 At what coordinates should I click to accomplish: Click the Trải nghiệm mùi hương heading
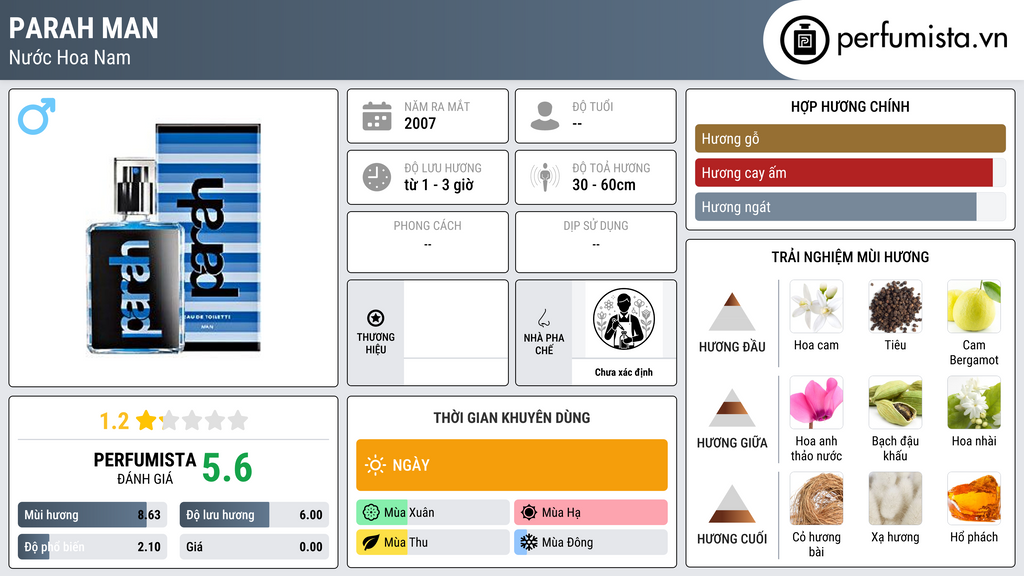(x=850, y=257)
